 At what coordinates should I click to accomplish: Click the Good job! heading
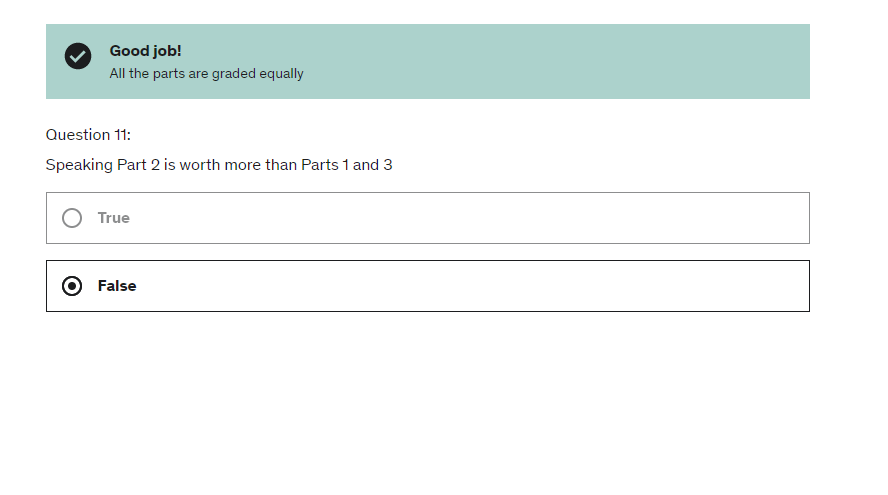pyautogui.click(x=145, y=51)
